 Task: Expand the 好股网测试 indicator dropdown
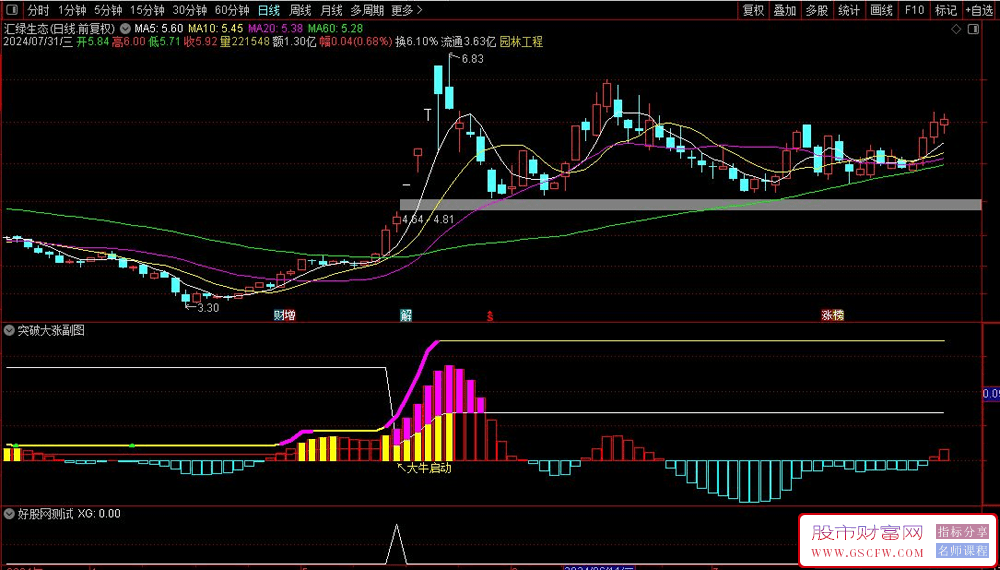point(10,514)
